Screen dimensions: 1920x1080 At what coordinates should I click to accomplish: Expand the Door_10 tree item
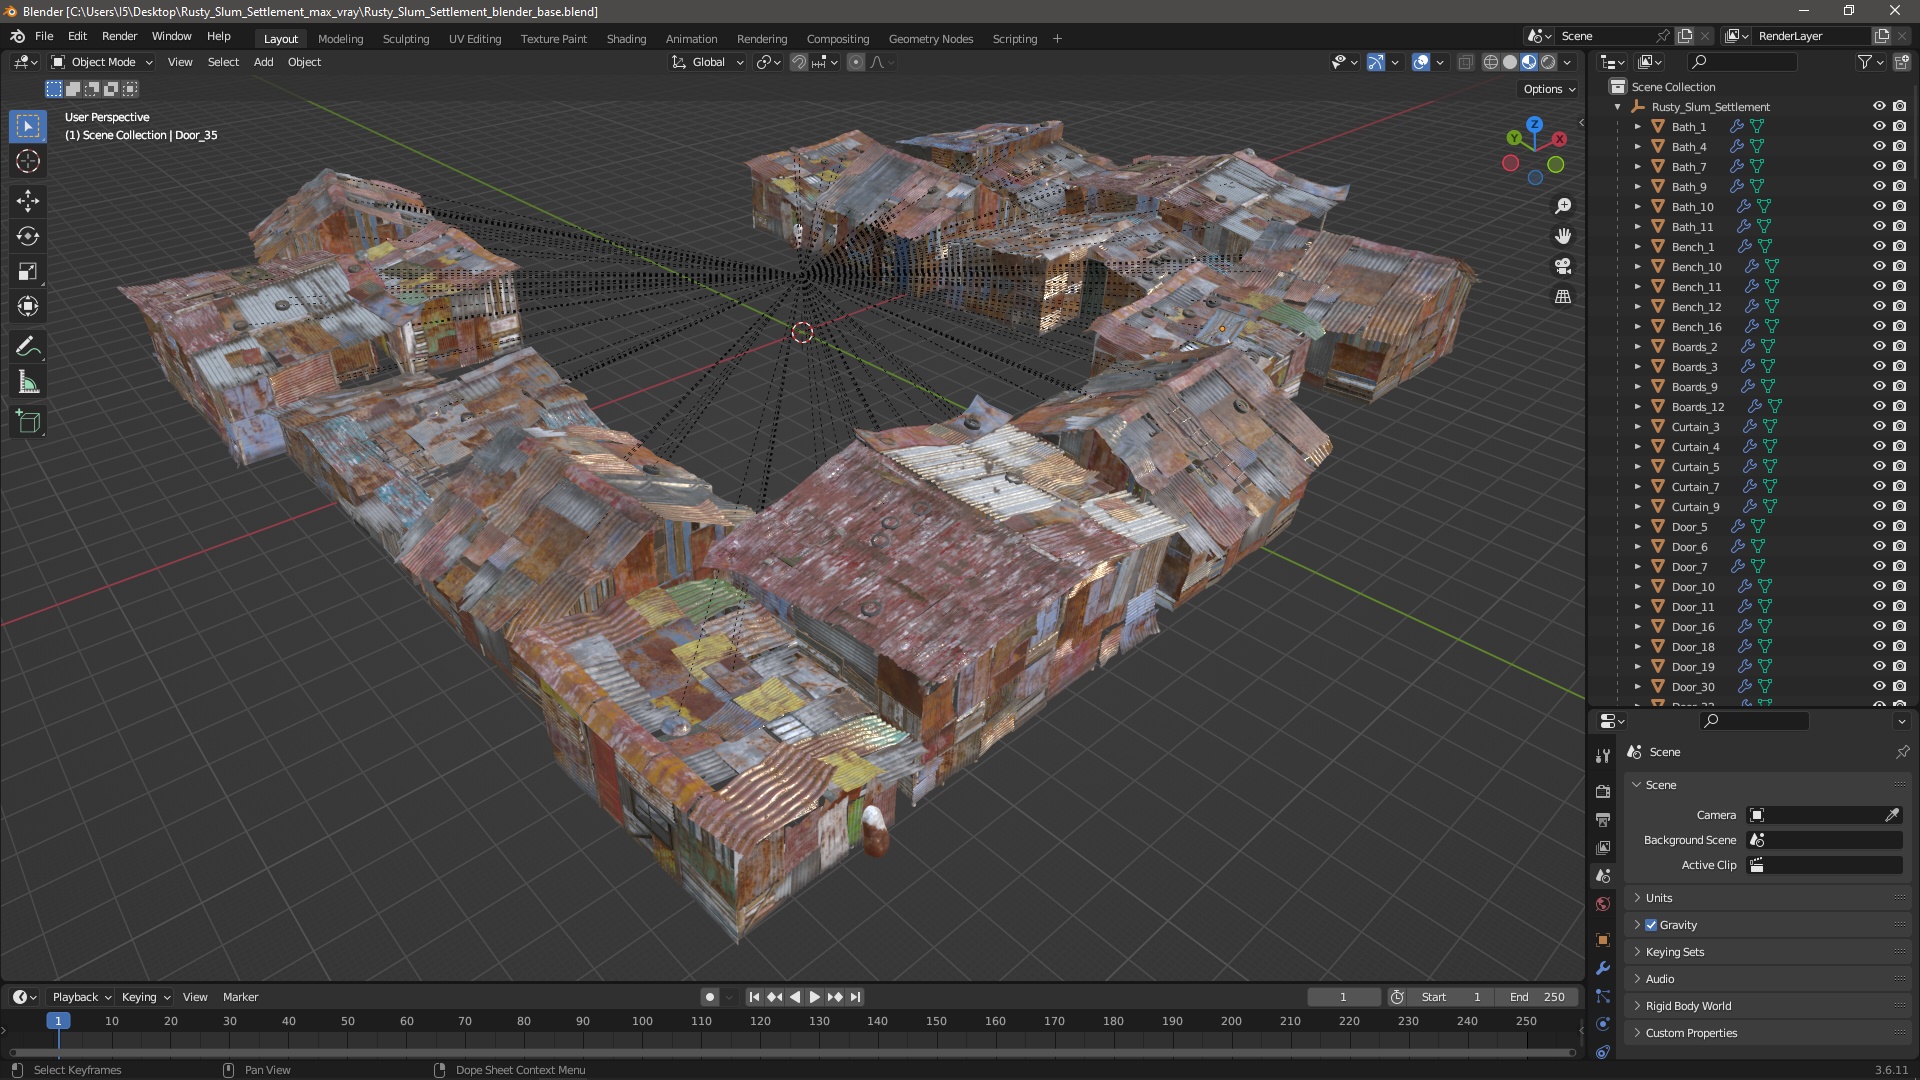1638,586
